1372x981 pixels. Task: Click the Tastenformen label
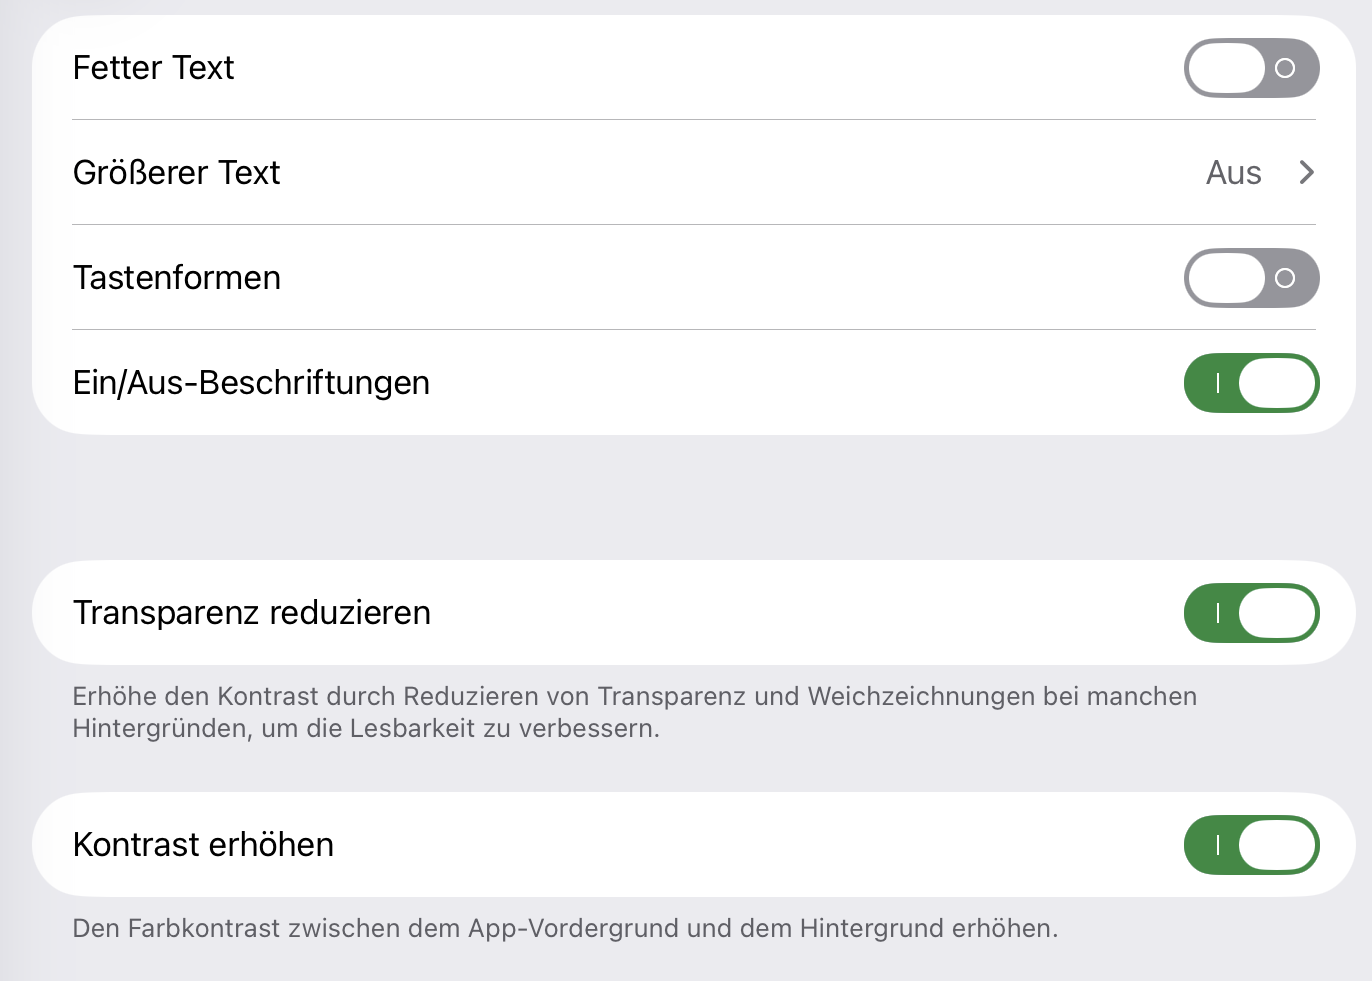click(x=177, y=278)
